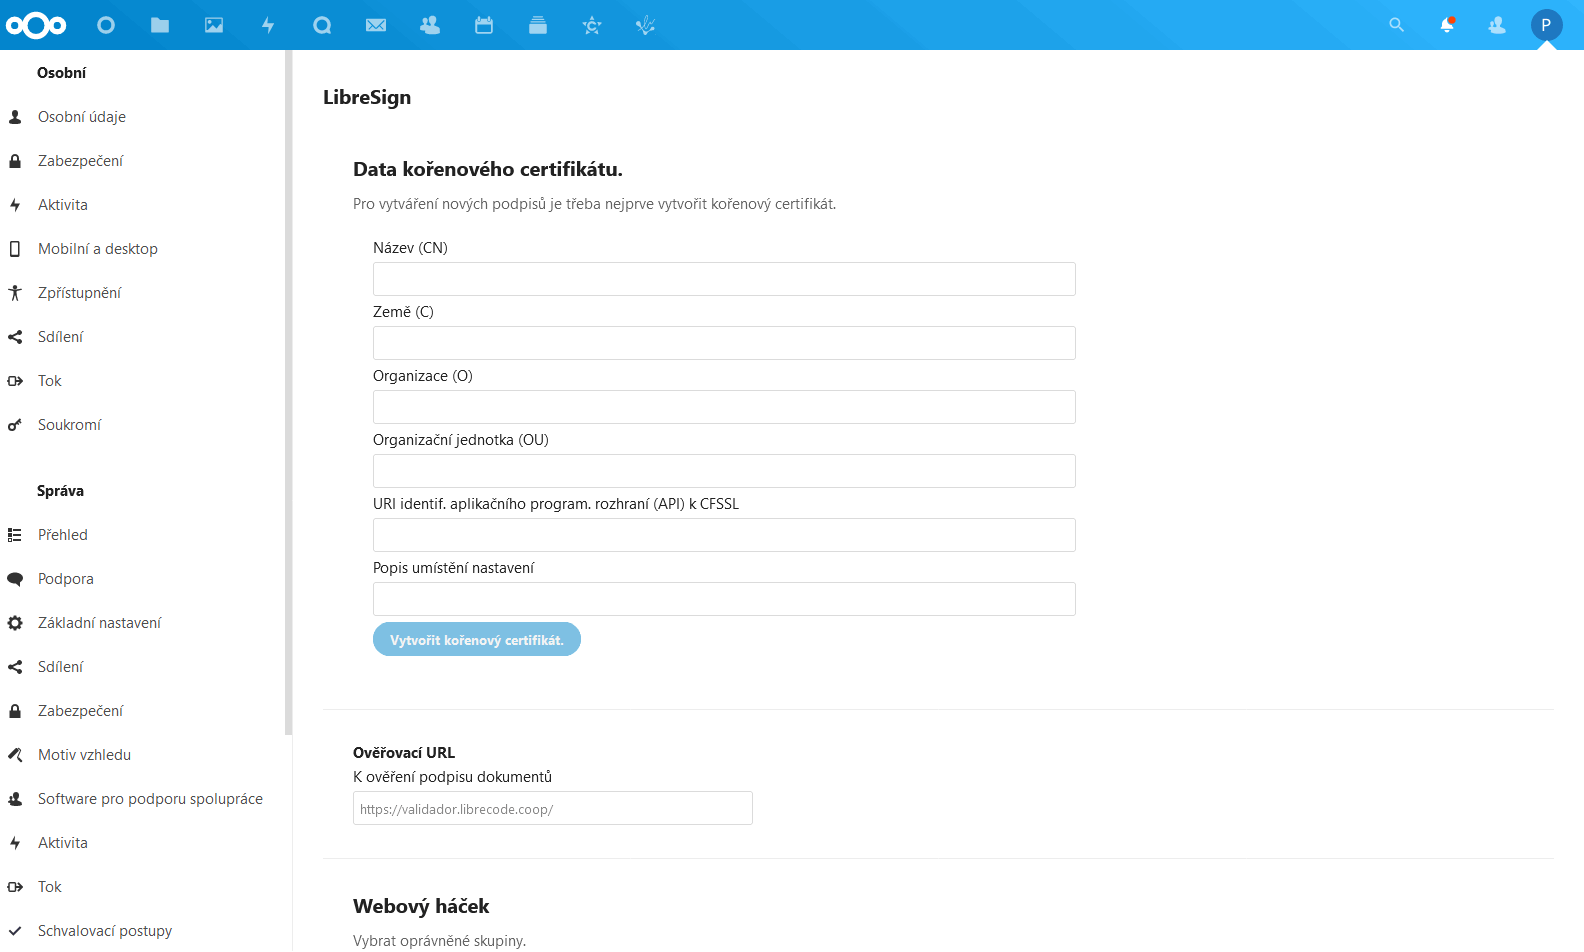Open the Mail envelope icon

pyautogui.click(x=376, y=25)
